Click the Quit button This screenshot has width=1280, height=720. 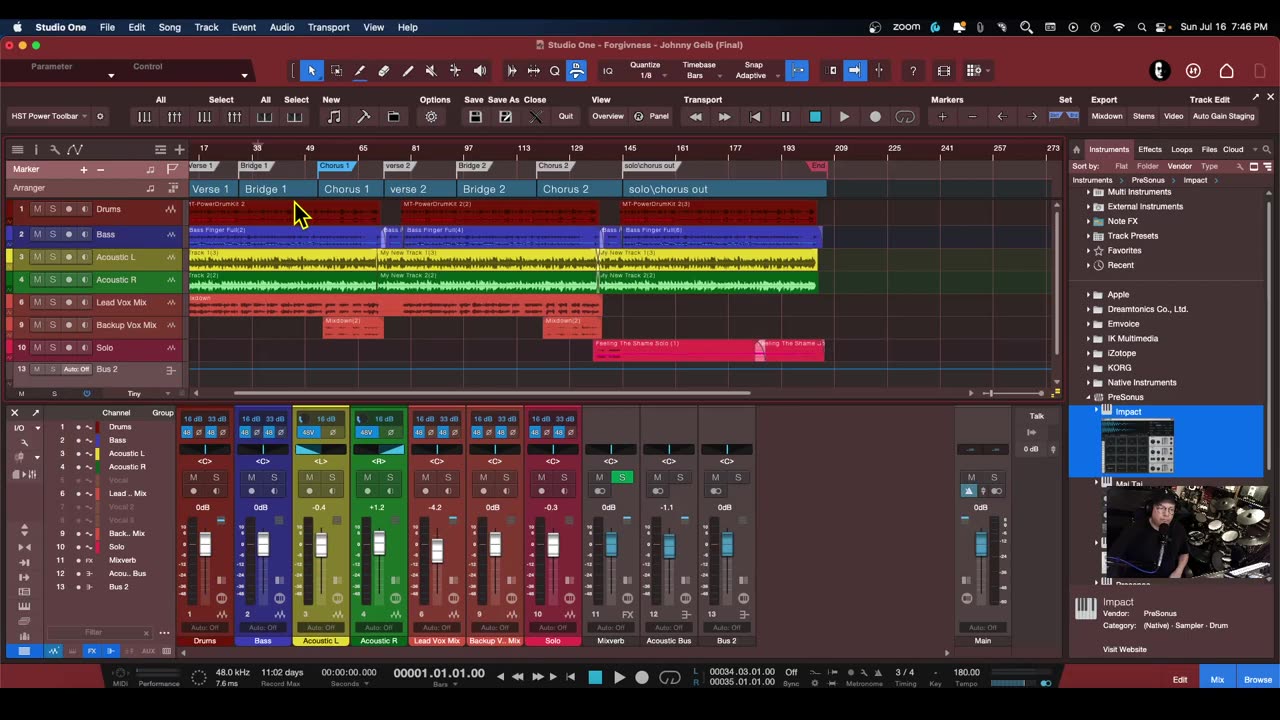coord(566,117)
